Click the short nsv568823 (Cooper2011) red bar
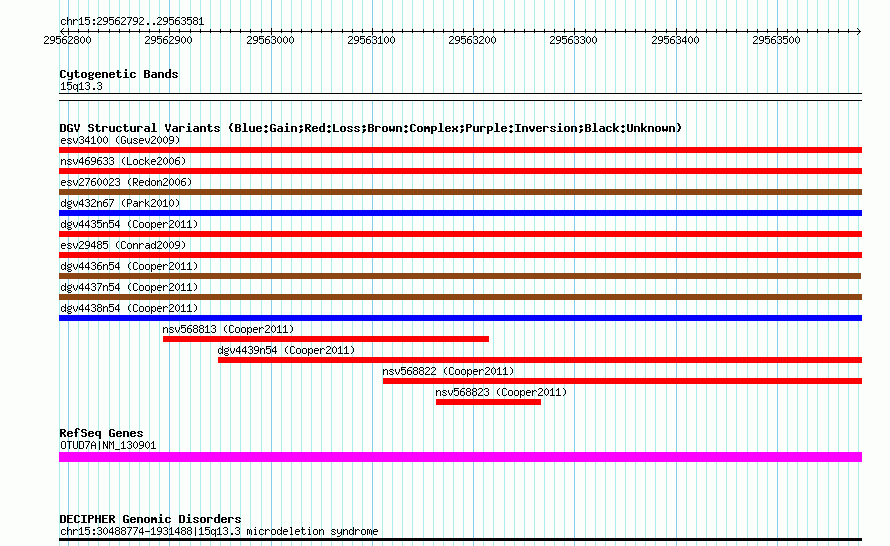Image resolution: width=890 pixels, height=546 pixels. pyautogui.click(x=488, y=402)
